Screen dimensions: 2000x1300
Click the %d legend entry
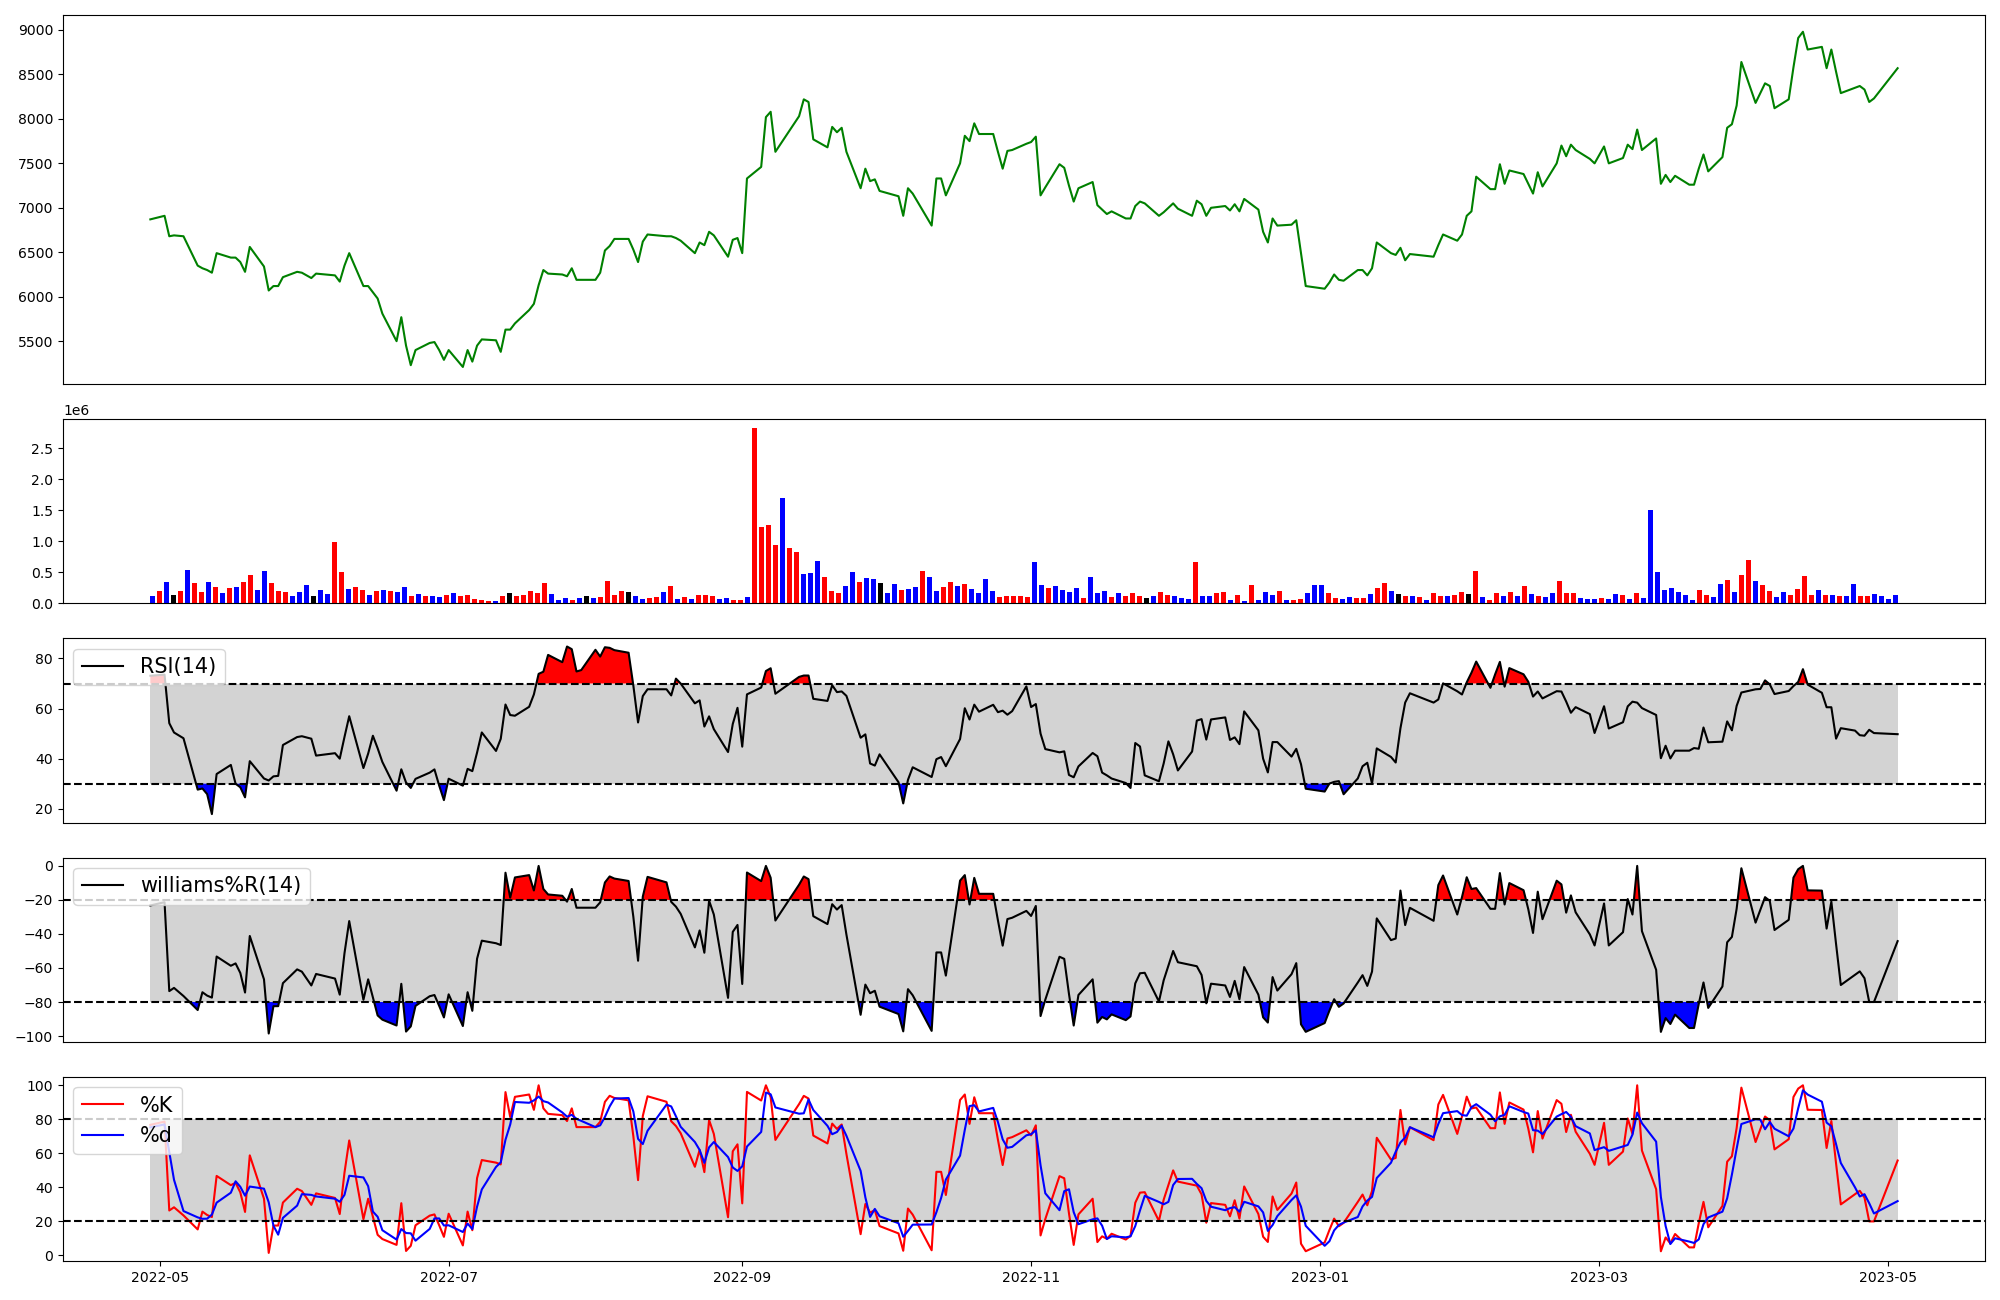[x=155, y=1135]
